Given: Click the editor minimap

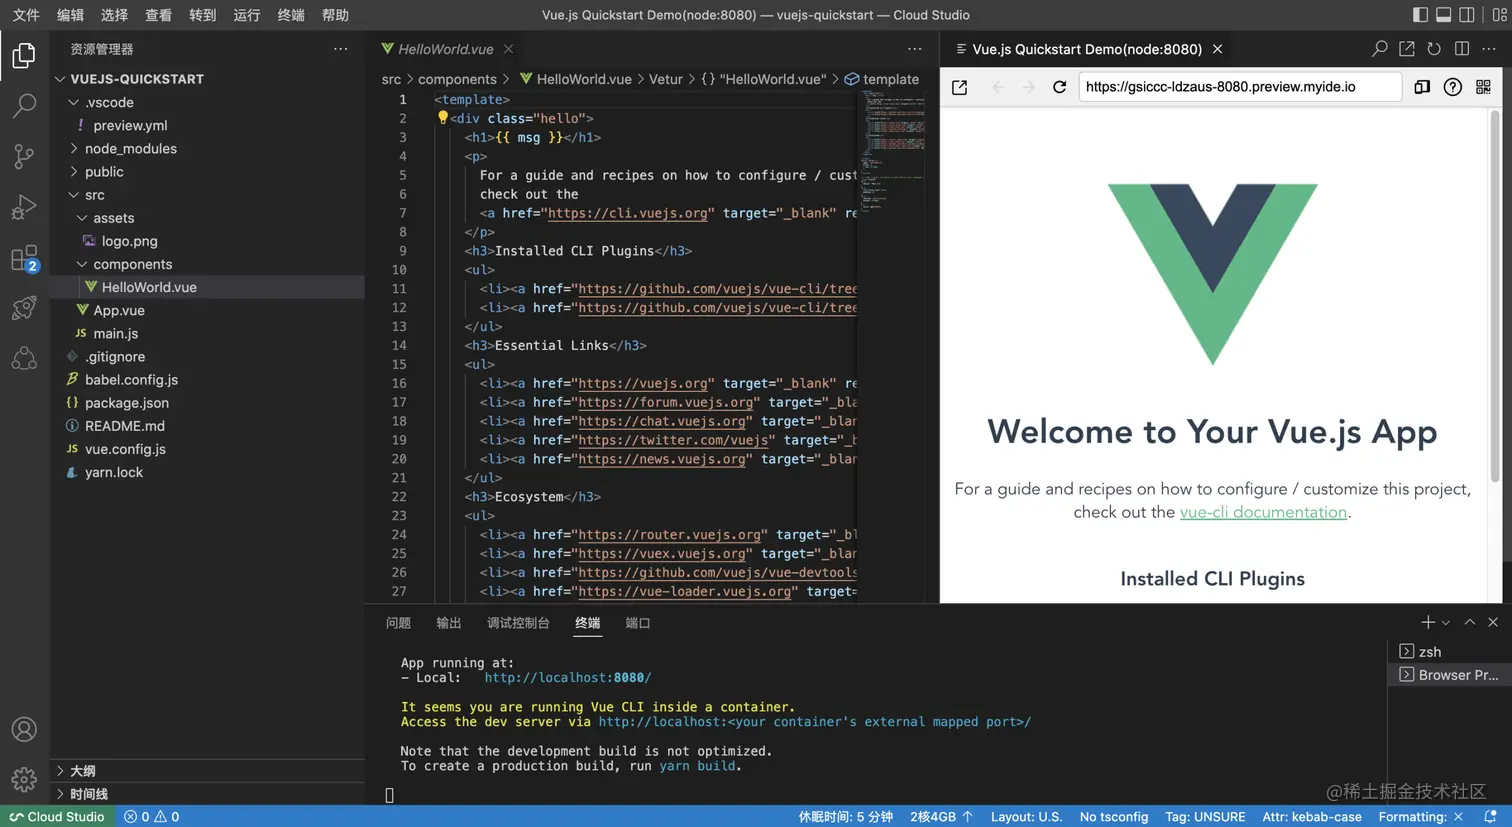Looking at the screenshot, I should click(892, 150).
